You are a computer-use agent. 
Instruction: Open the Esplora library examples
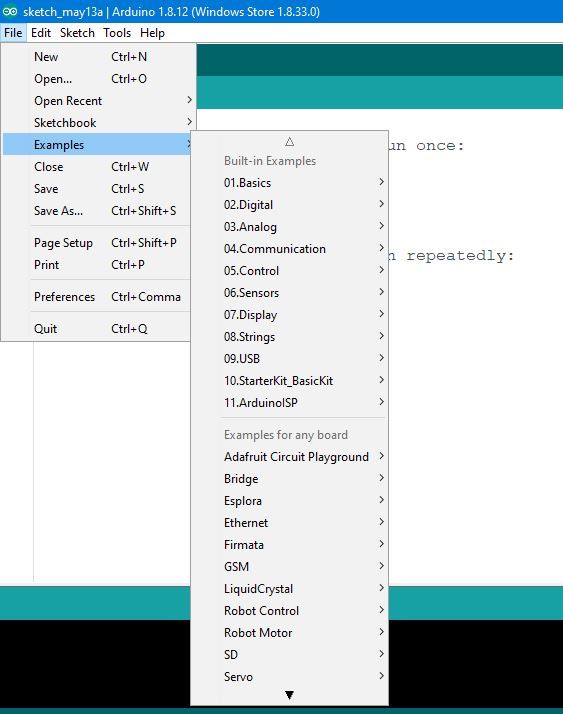coord(289,500)
